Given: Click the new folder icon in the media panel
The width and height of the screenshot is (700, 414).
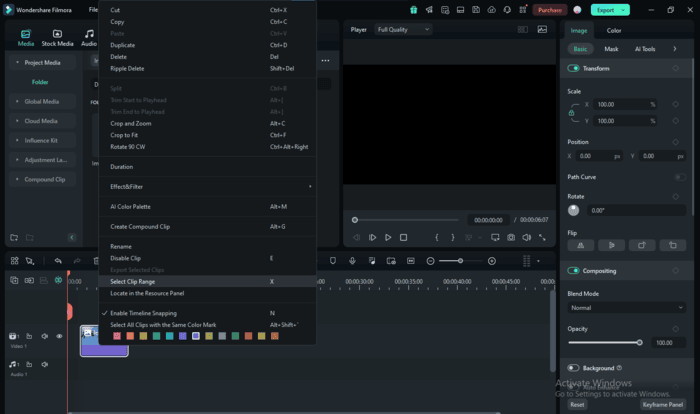Looking at the screenshot, I should tap(14, 238).
